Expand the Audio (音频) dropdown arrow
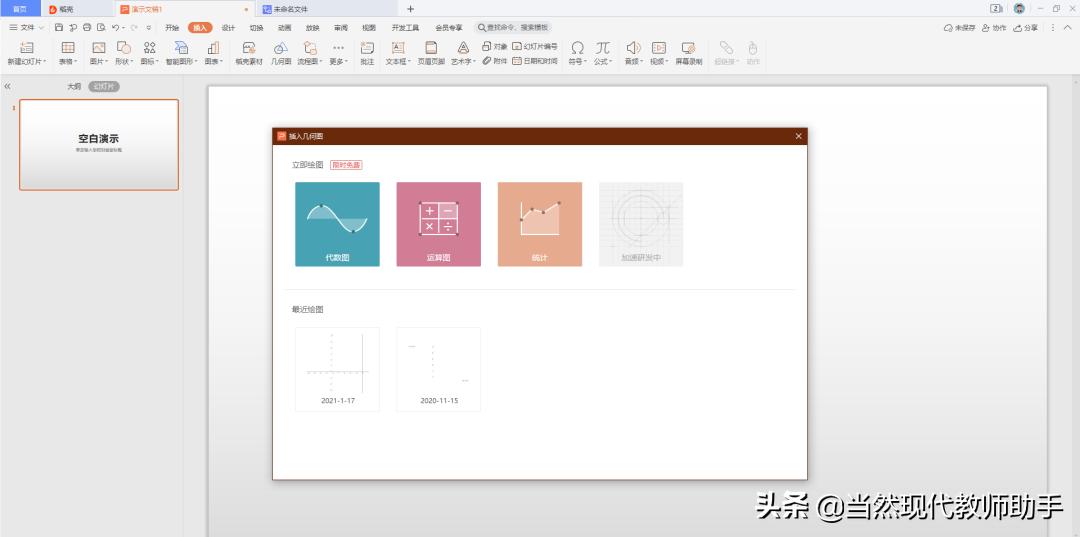The width and height of the screenshot is (1080, 537). coord(642,62)
